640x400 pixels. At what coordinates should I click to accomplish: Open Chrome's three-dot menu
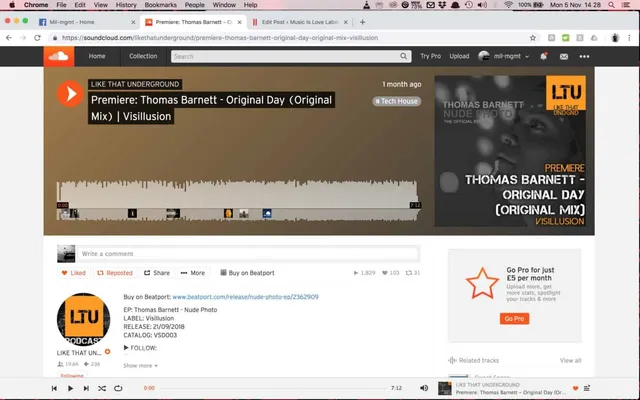629,38
